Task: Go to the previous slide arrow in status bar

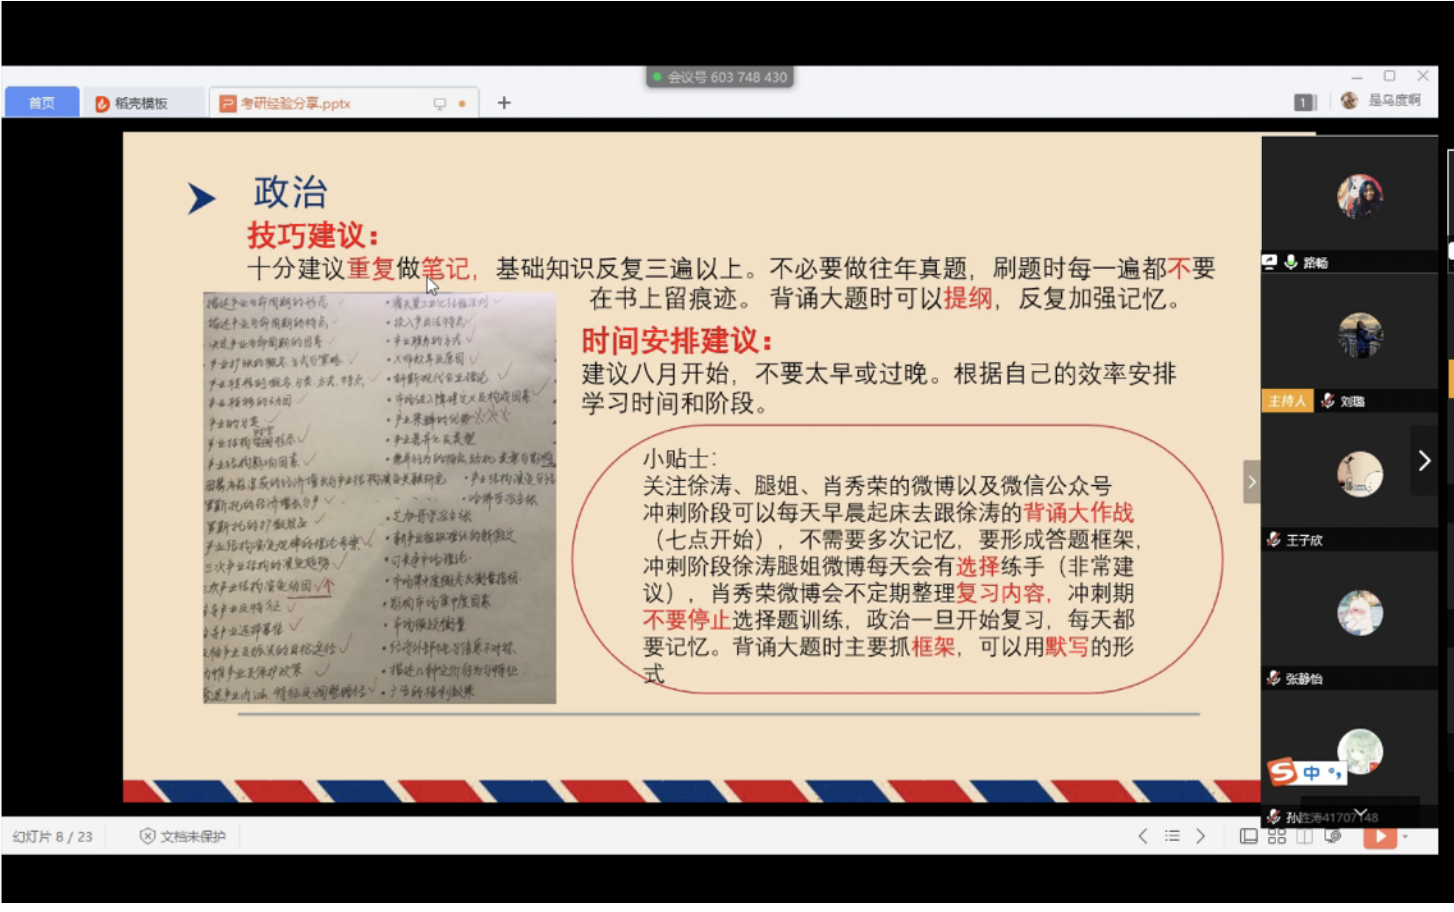Action: 1143,836
